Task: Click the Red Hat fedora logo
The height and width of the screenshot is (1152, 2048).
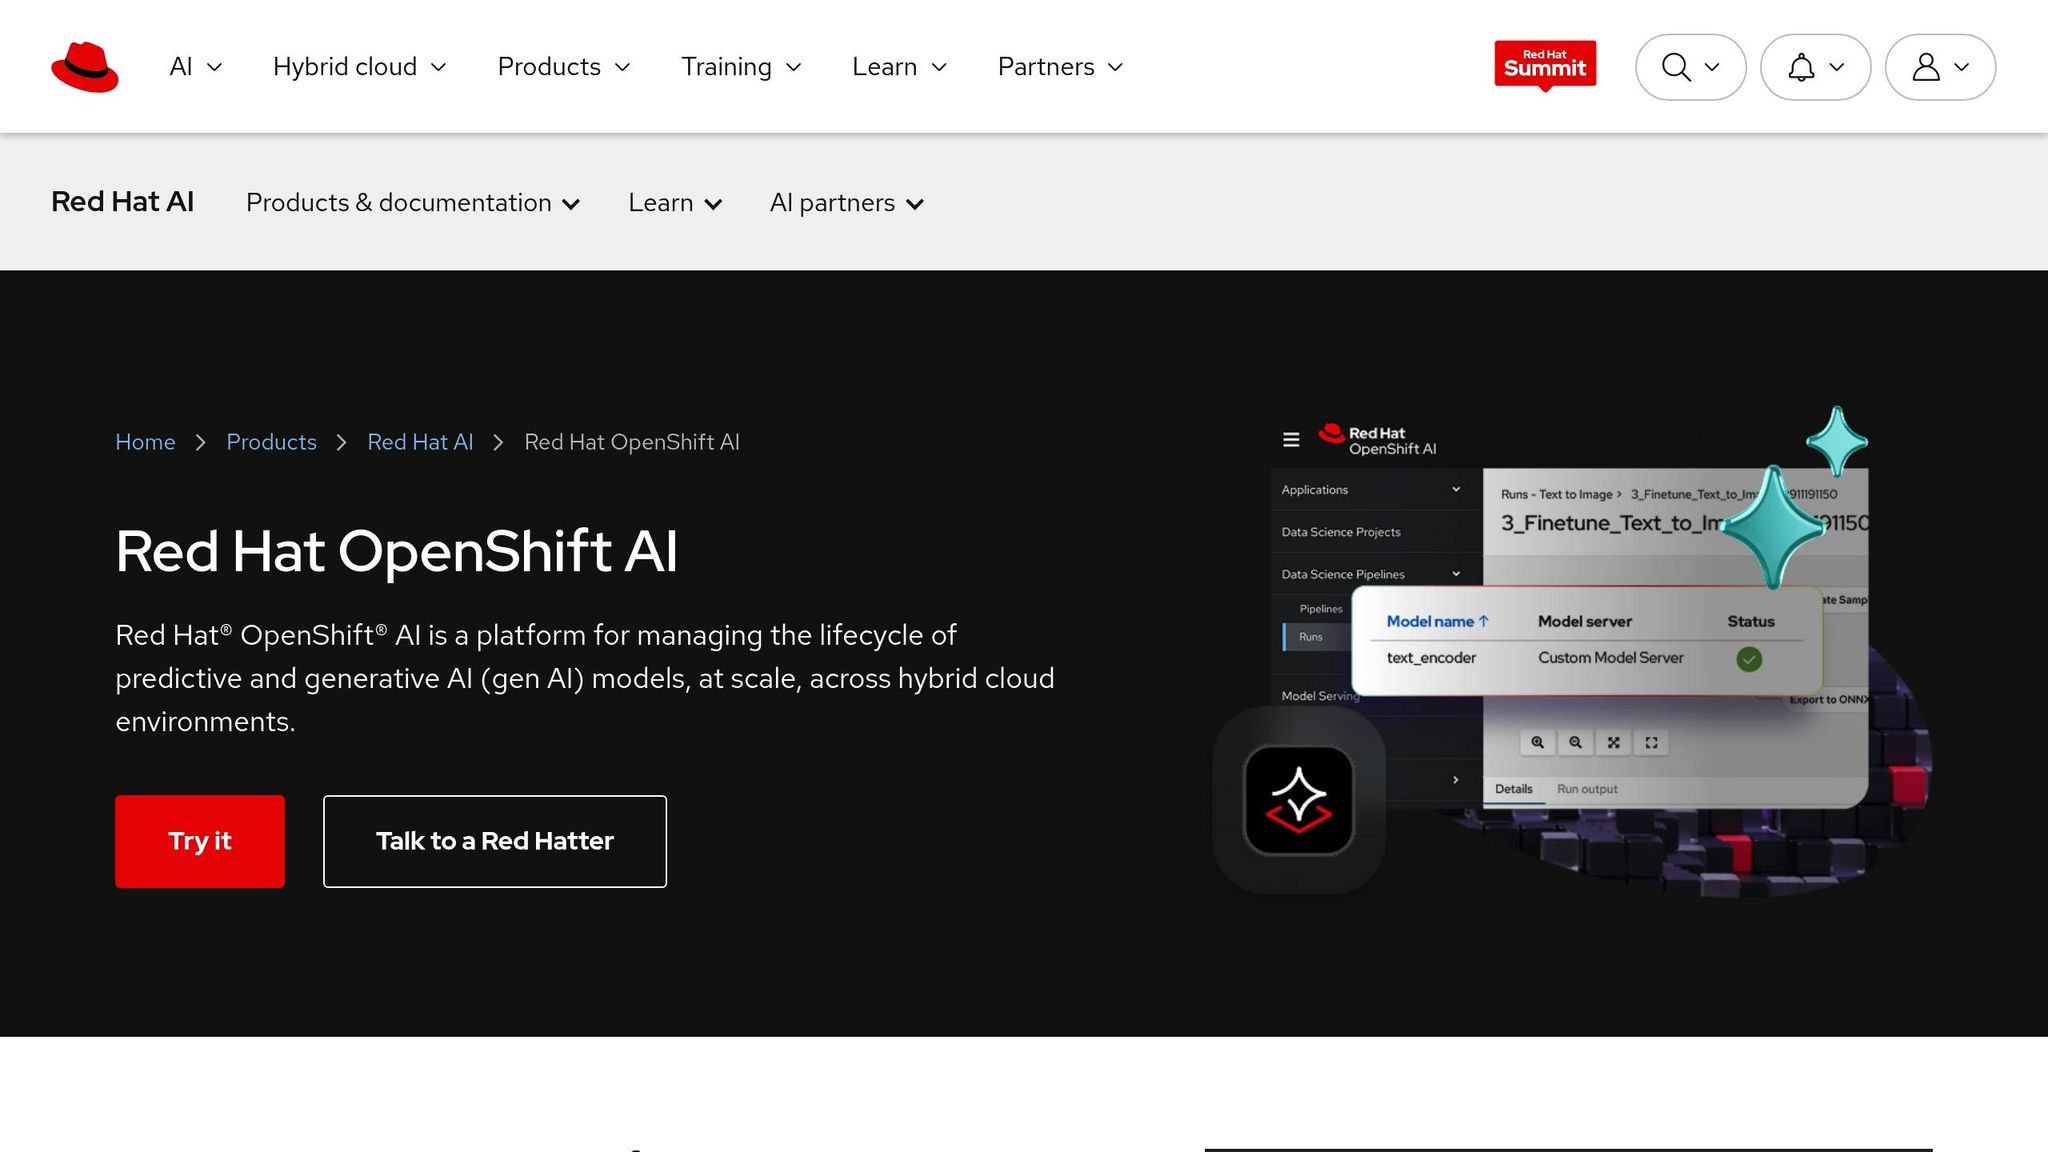Action: click(x=85, y=67)
